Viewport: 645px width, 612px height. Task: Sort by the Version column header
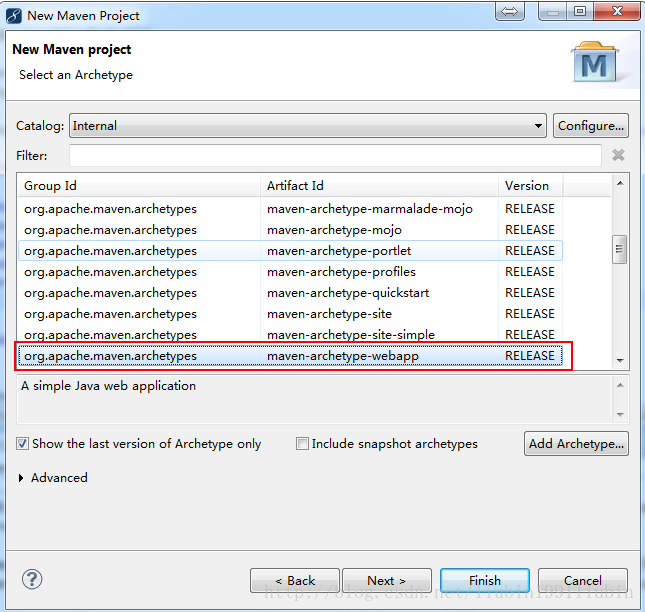[x=531, y=185]
